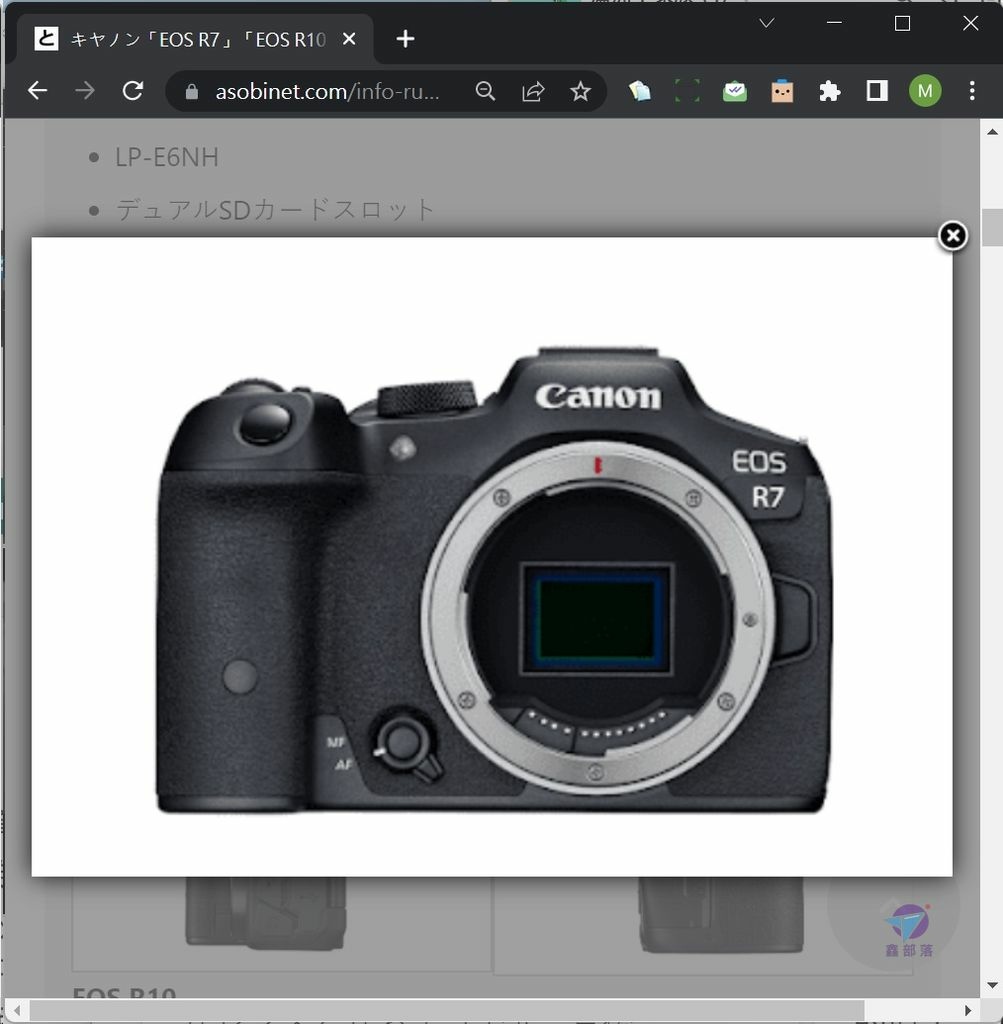Click the LP-E6NH list item text
The height and width of the screenshot is (1024, 1003).
(167, 157)
